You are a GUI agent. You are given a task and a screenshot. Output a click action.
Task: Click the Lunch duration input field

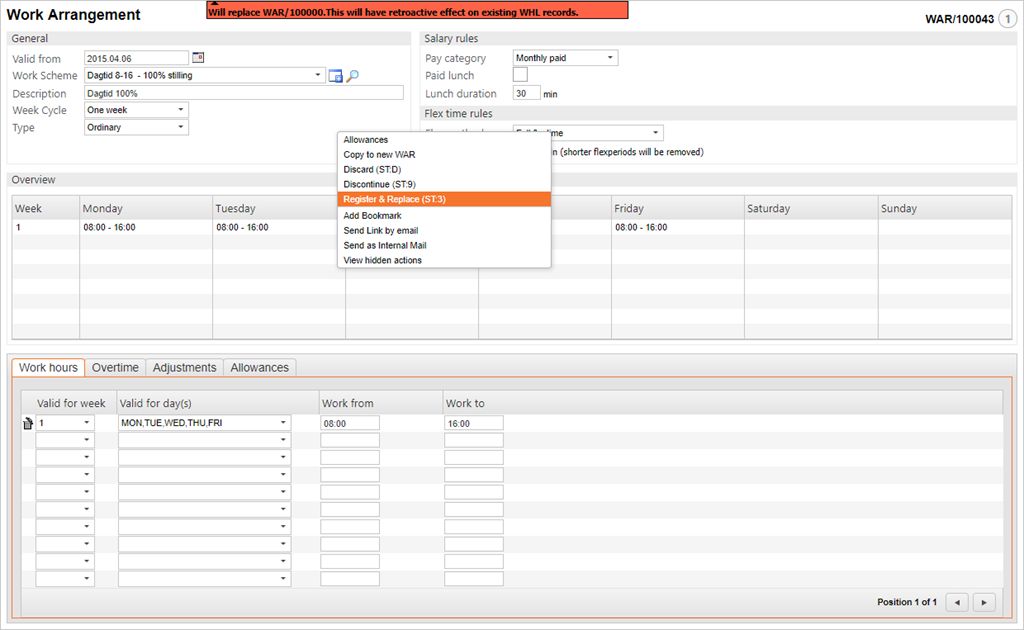[x=526, y=93]
